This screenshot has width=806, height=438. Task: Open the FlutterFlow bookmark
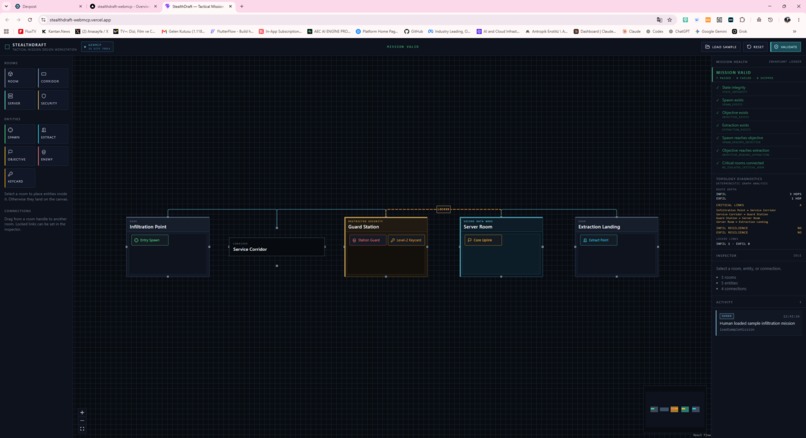[232, 31]
